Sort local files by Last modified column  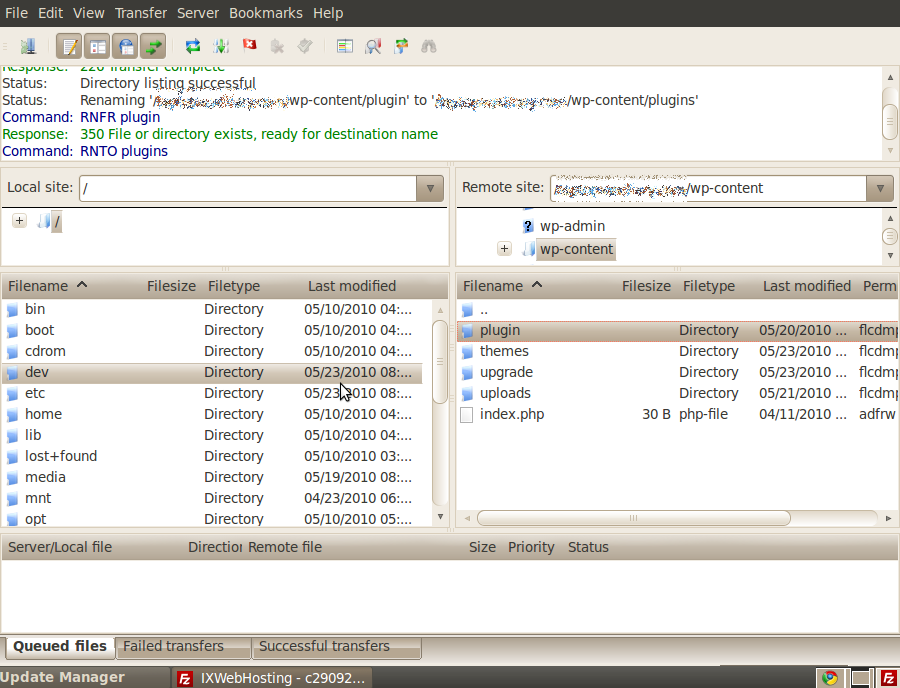pos(352,286)
